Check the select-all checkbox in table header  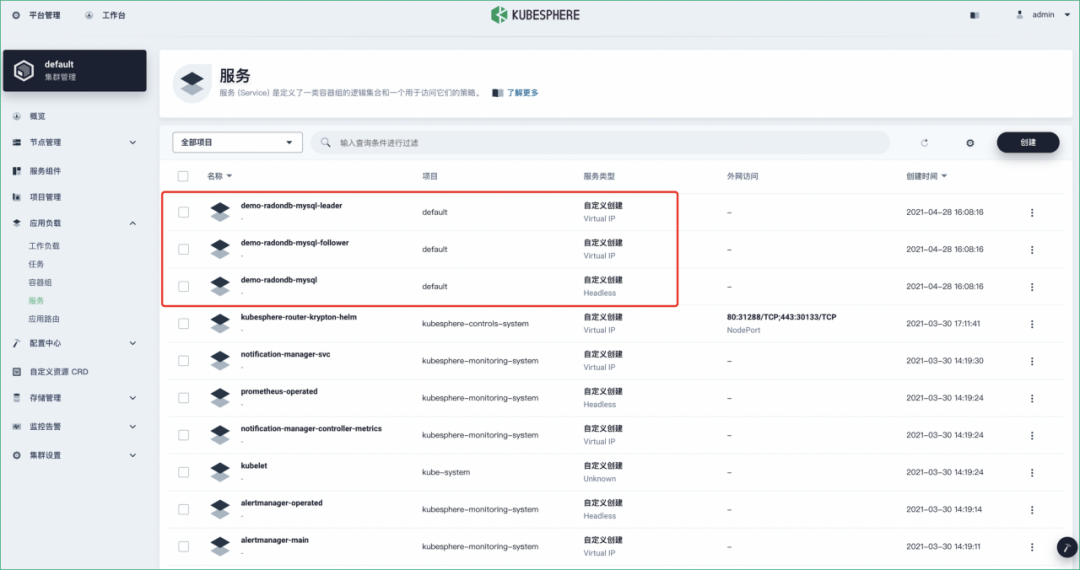[x=183, y=176]
